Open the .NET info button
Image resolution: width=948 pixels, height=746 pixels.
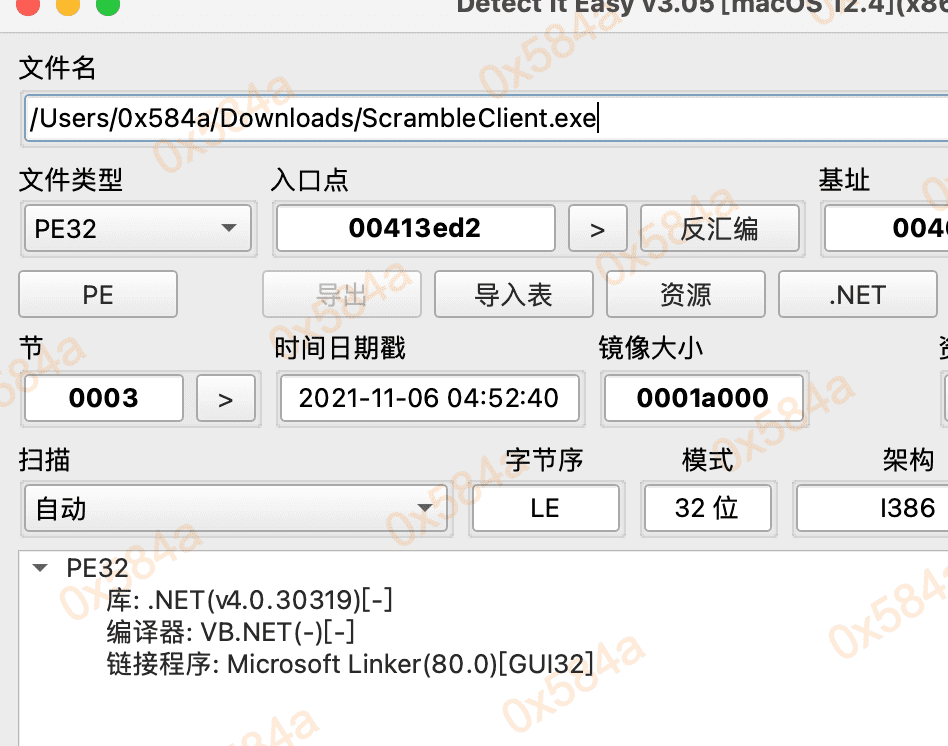(857, 295)
